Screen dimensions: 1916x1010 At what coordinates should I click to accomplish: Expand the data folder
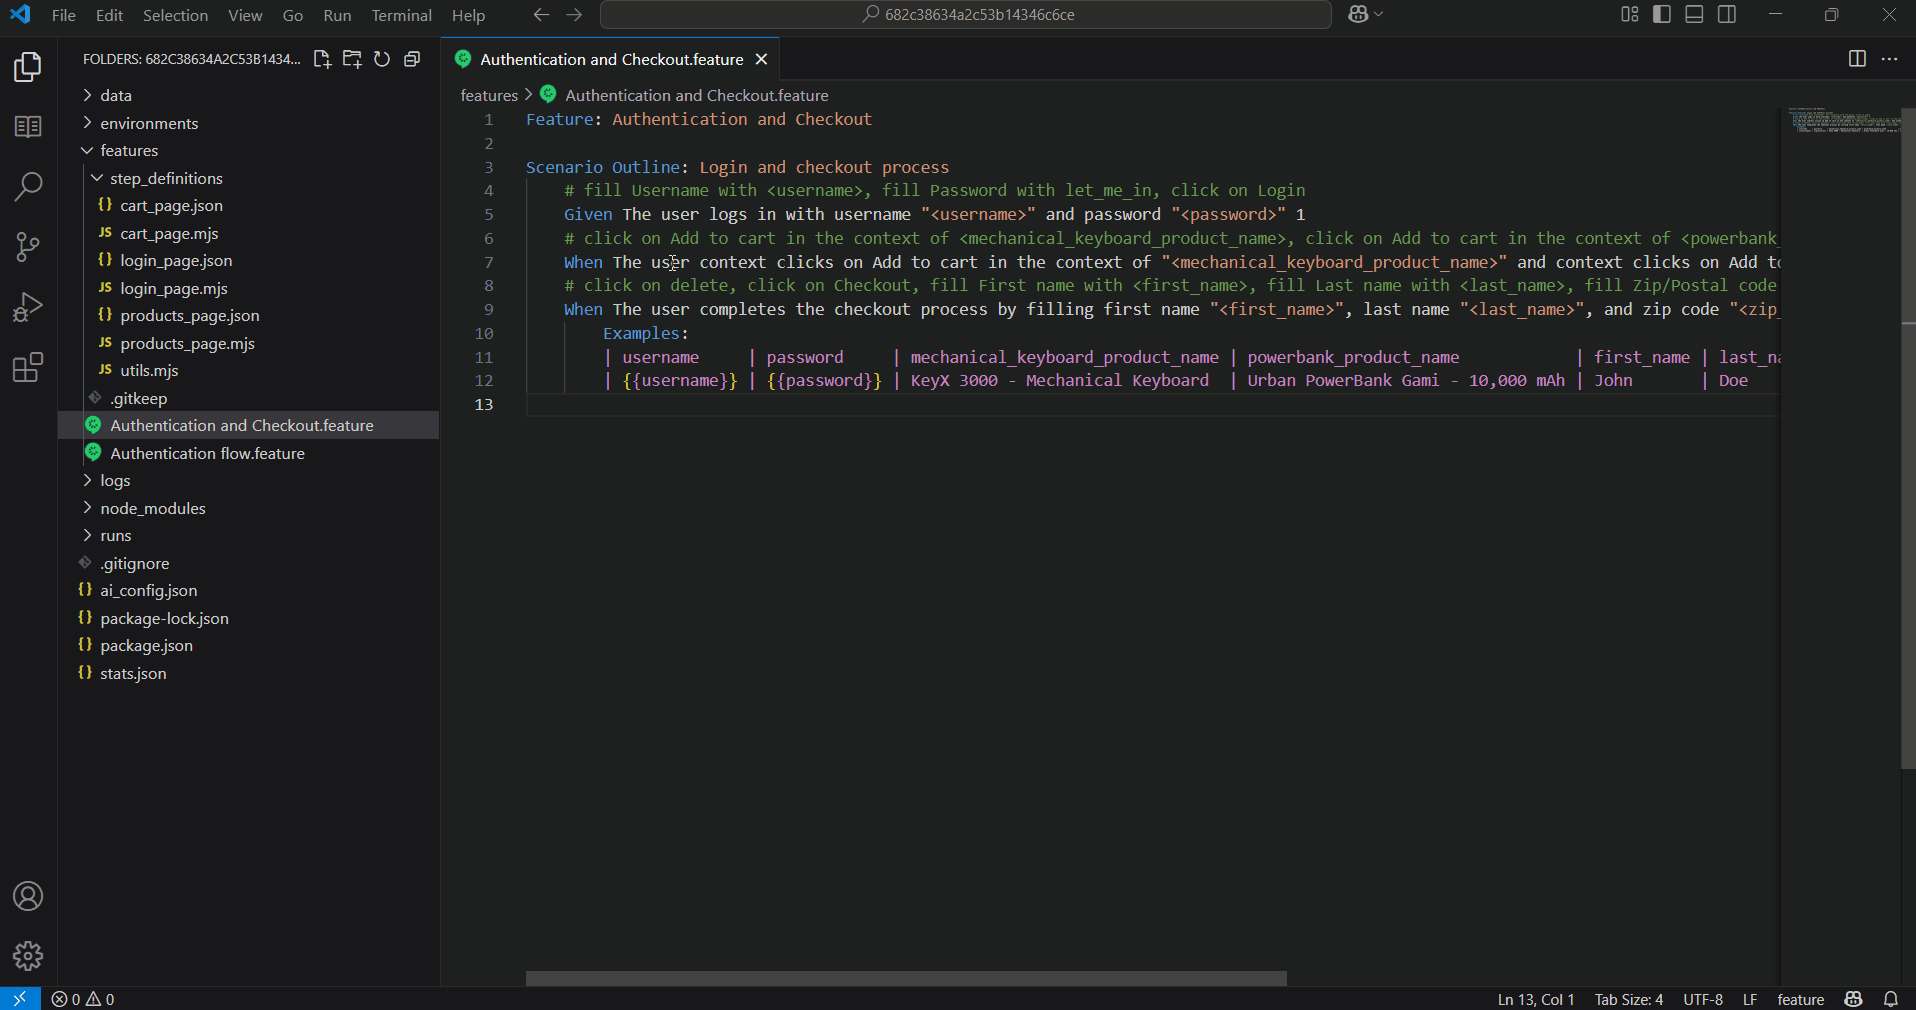(116, 95)
